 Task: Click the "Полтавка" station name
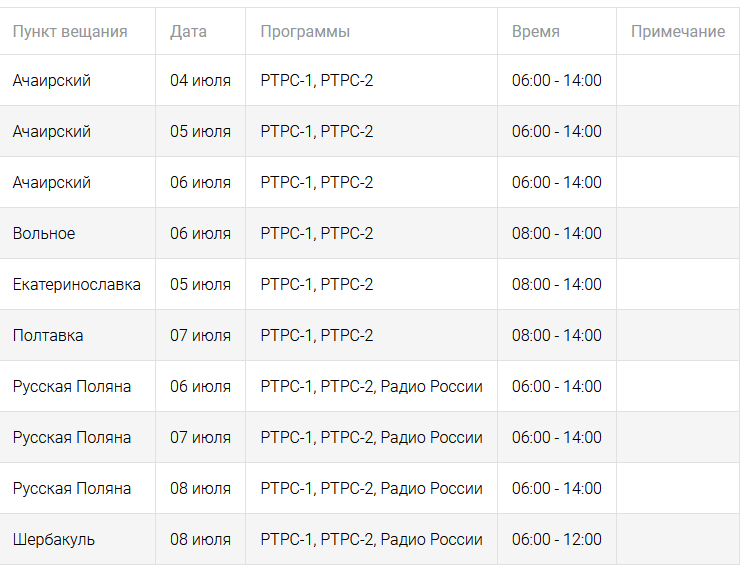48,336
